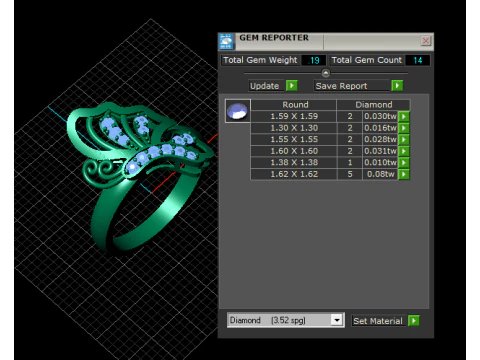The image size is (480, 360).
Task: Click the green arrow for 1.60 X 1.60 row
Action: click(x=404, y=151)
